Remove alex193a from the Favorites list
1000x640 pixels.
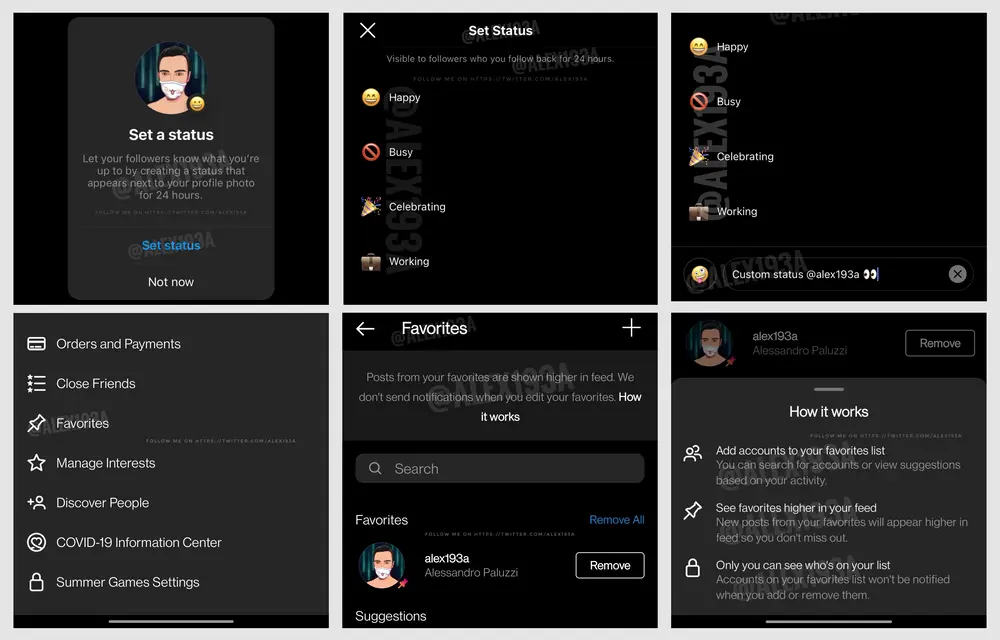pos(610,565)
